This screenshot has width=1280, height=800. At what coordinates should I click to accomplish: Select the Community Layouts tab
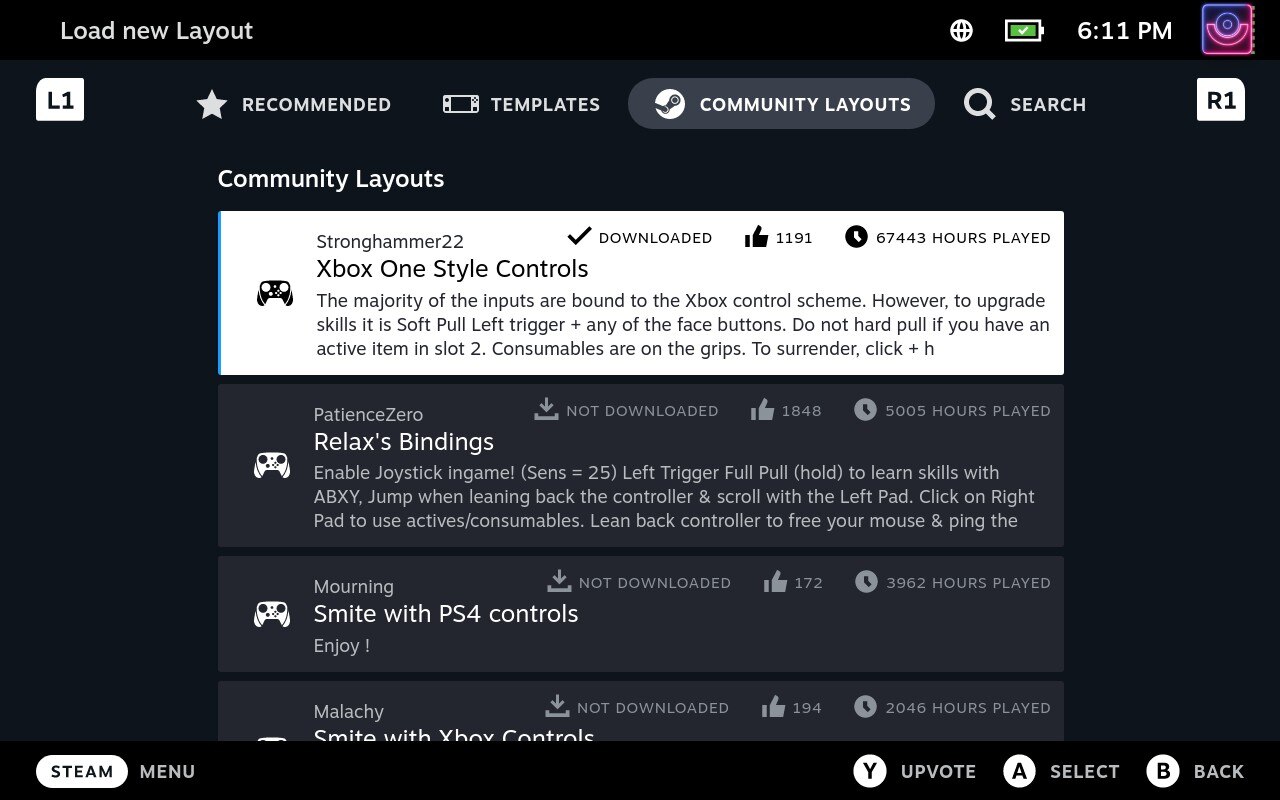781,104
